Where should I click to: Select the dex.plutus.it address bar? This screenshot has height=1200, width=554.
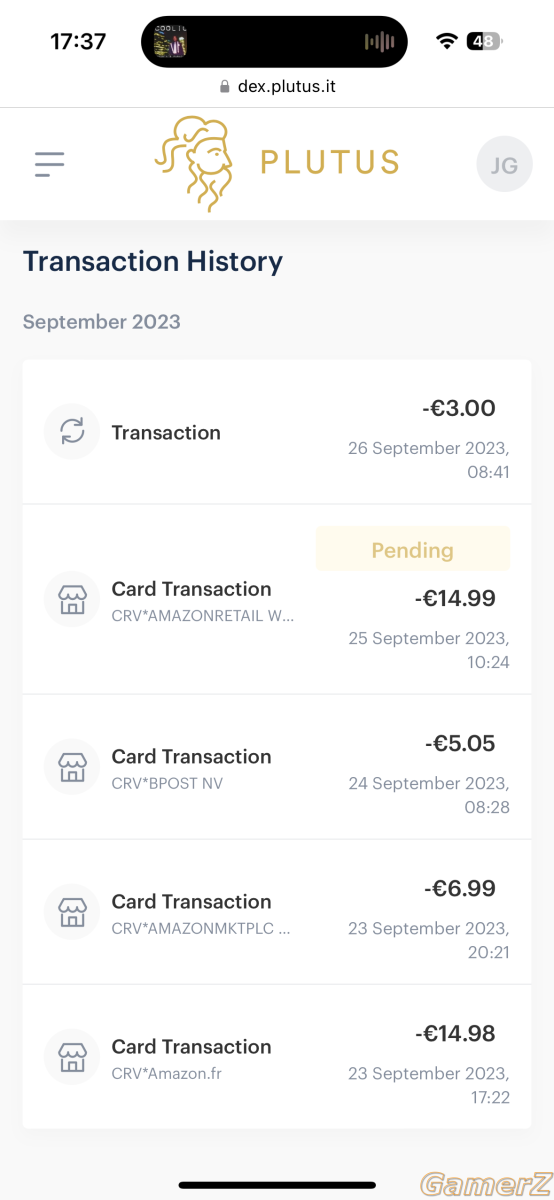[277, 87]
